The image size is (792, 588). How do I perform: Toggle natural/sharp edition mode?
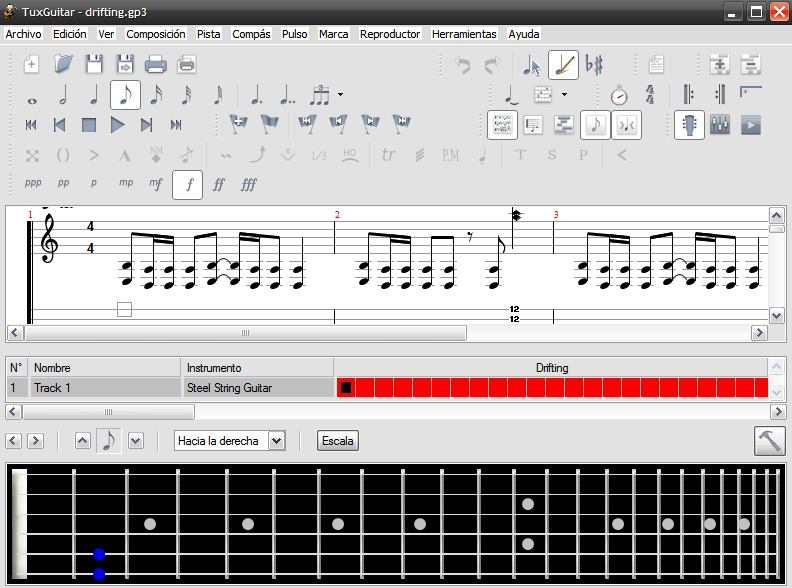click(x=595, y=65)
